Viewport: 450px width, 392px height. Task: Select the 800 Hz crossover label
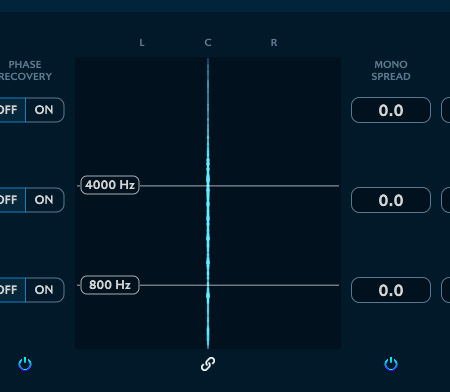click(110, 285)
